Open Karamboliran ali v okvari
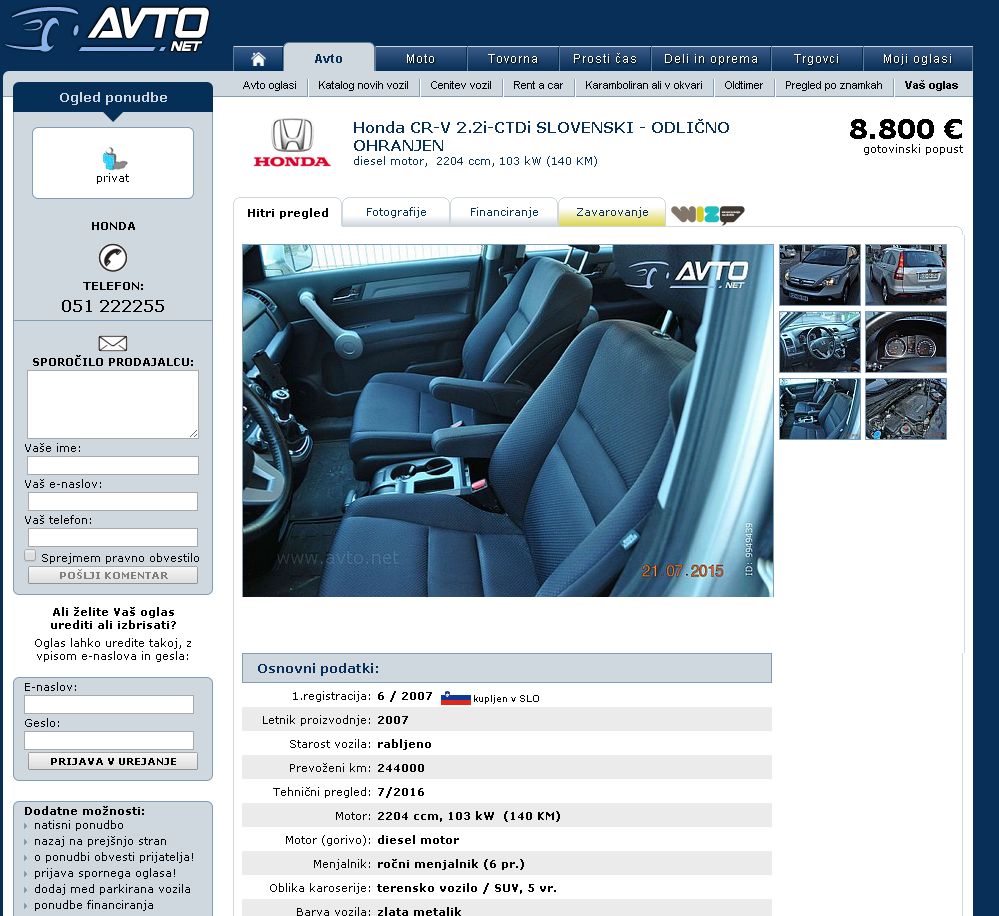This screenshot has width=999, height=916. (643, 85)
